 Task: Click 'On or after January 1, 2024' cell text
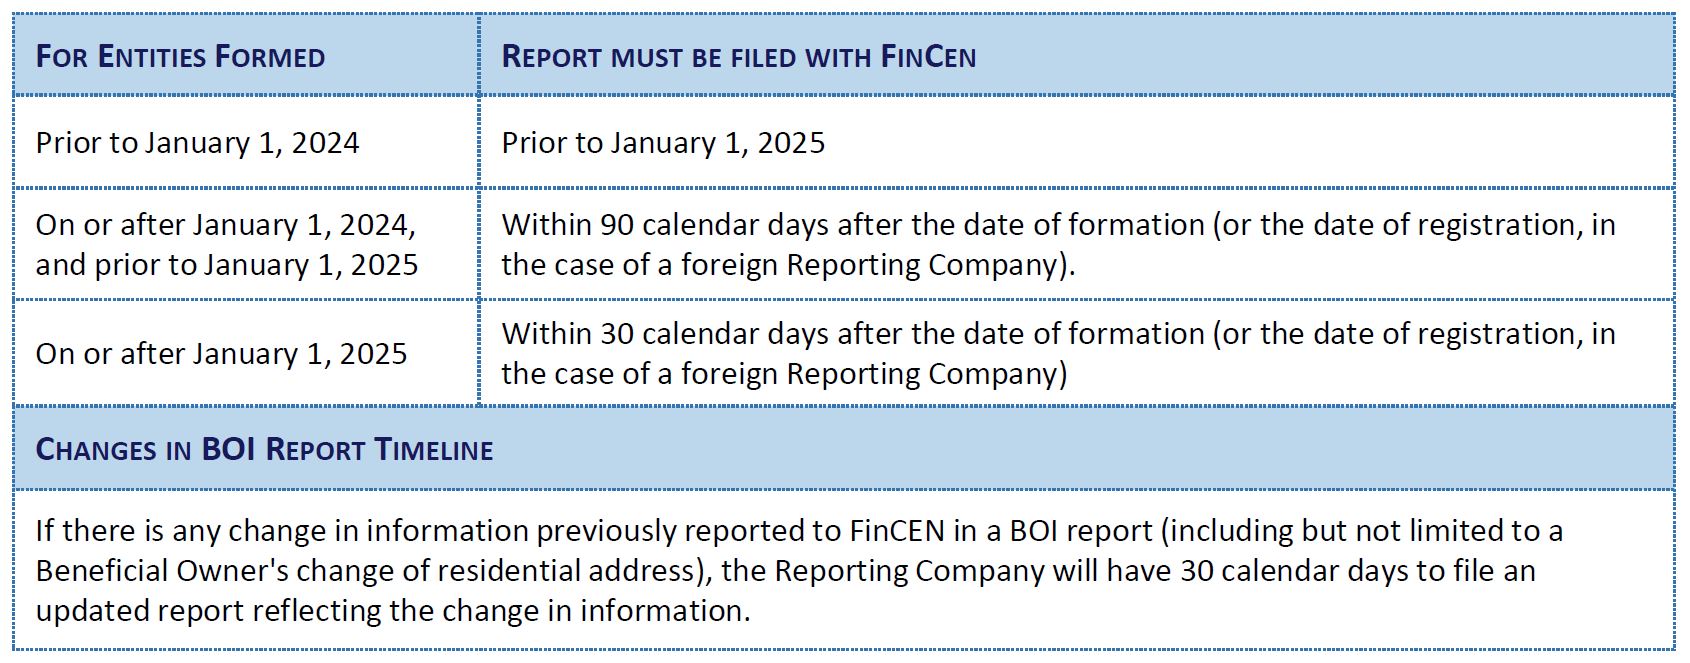click(226, 225)
